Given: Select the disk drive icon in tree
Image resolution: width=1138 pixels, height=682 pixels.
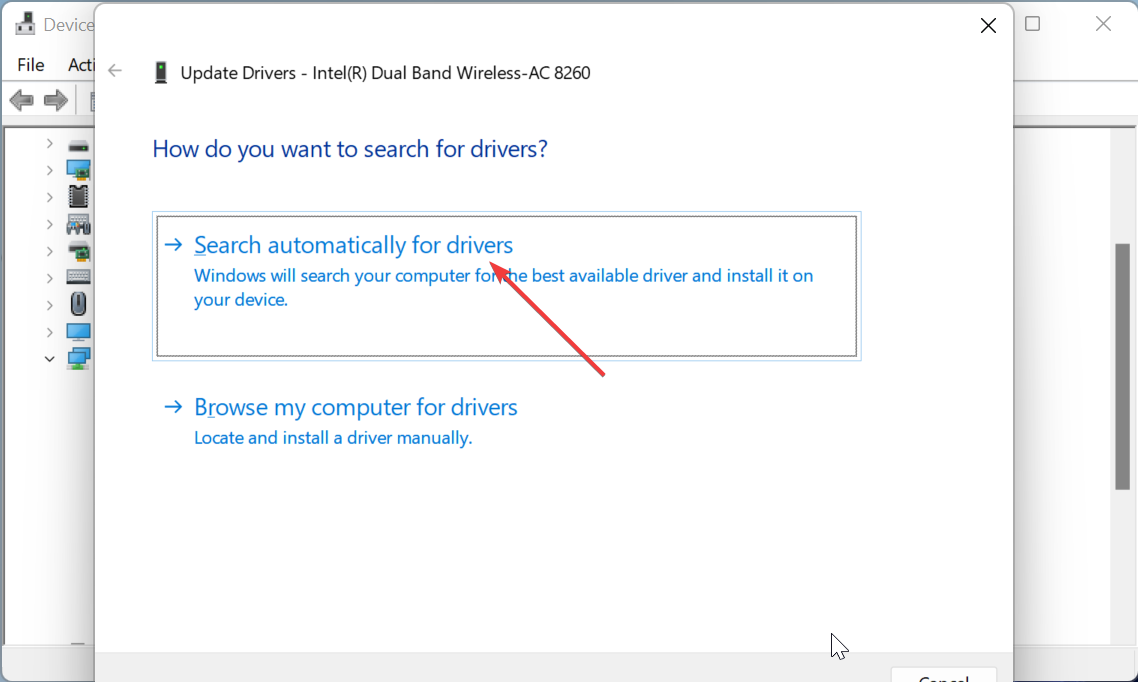Looking at the screenshot, I should 78,146.
